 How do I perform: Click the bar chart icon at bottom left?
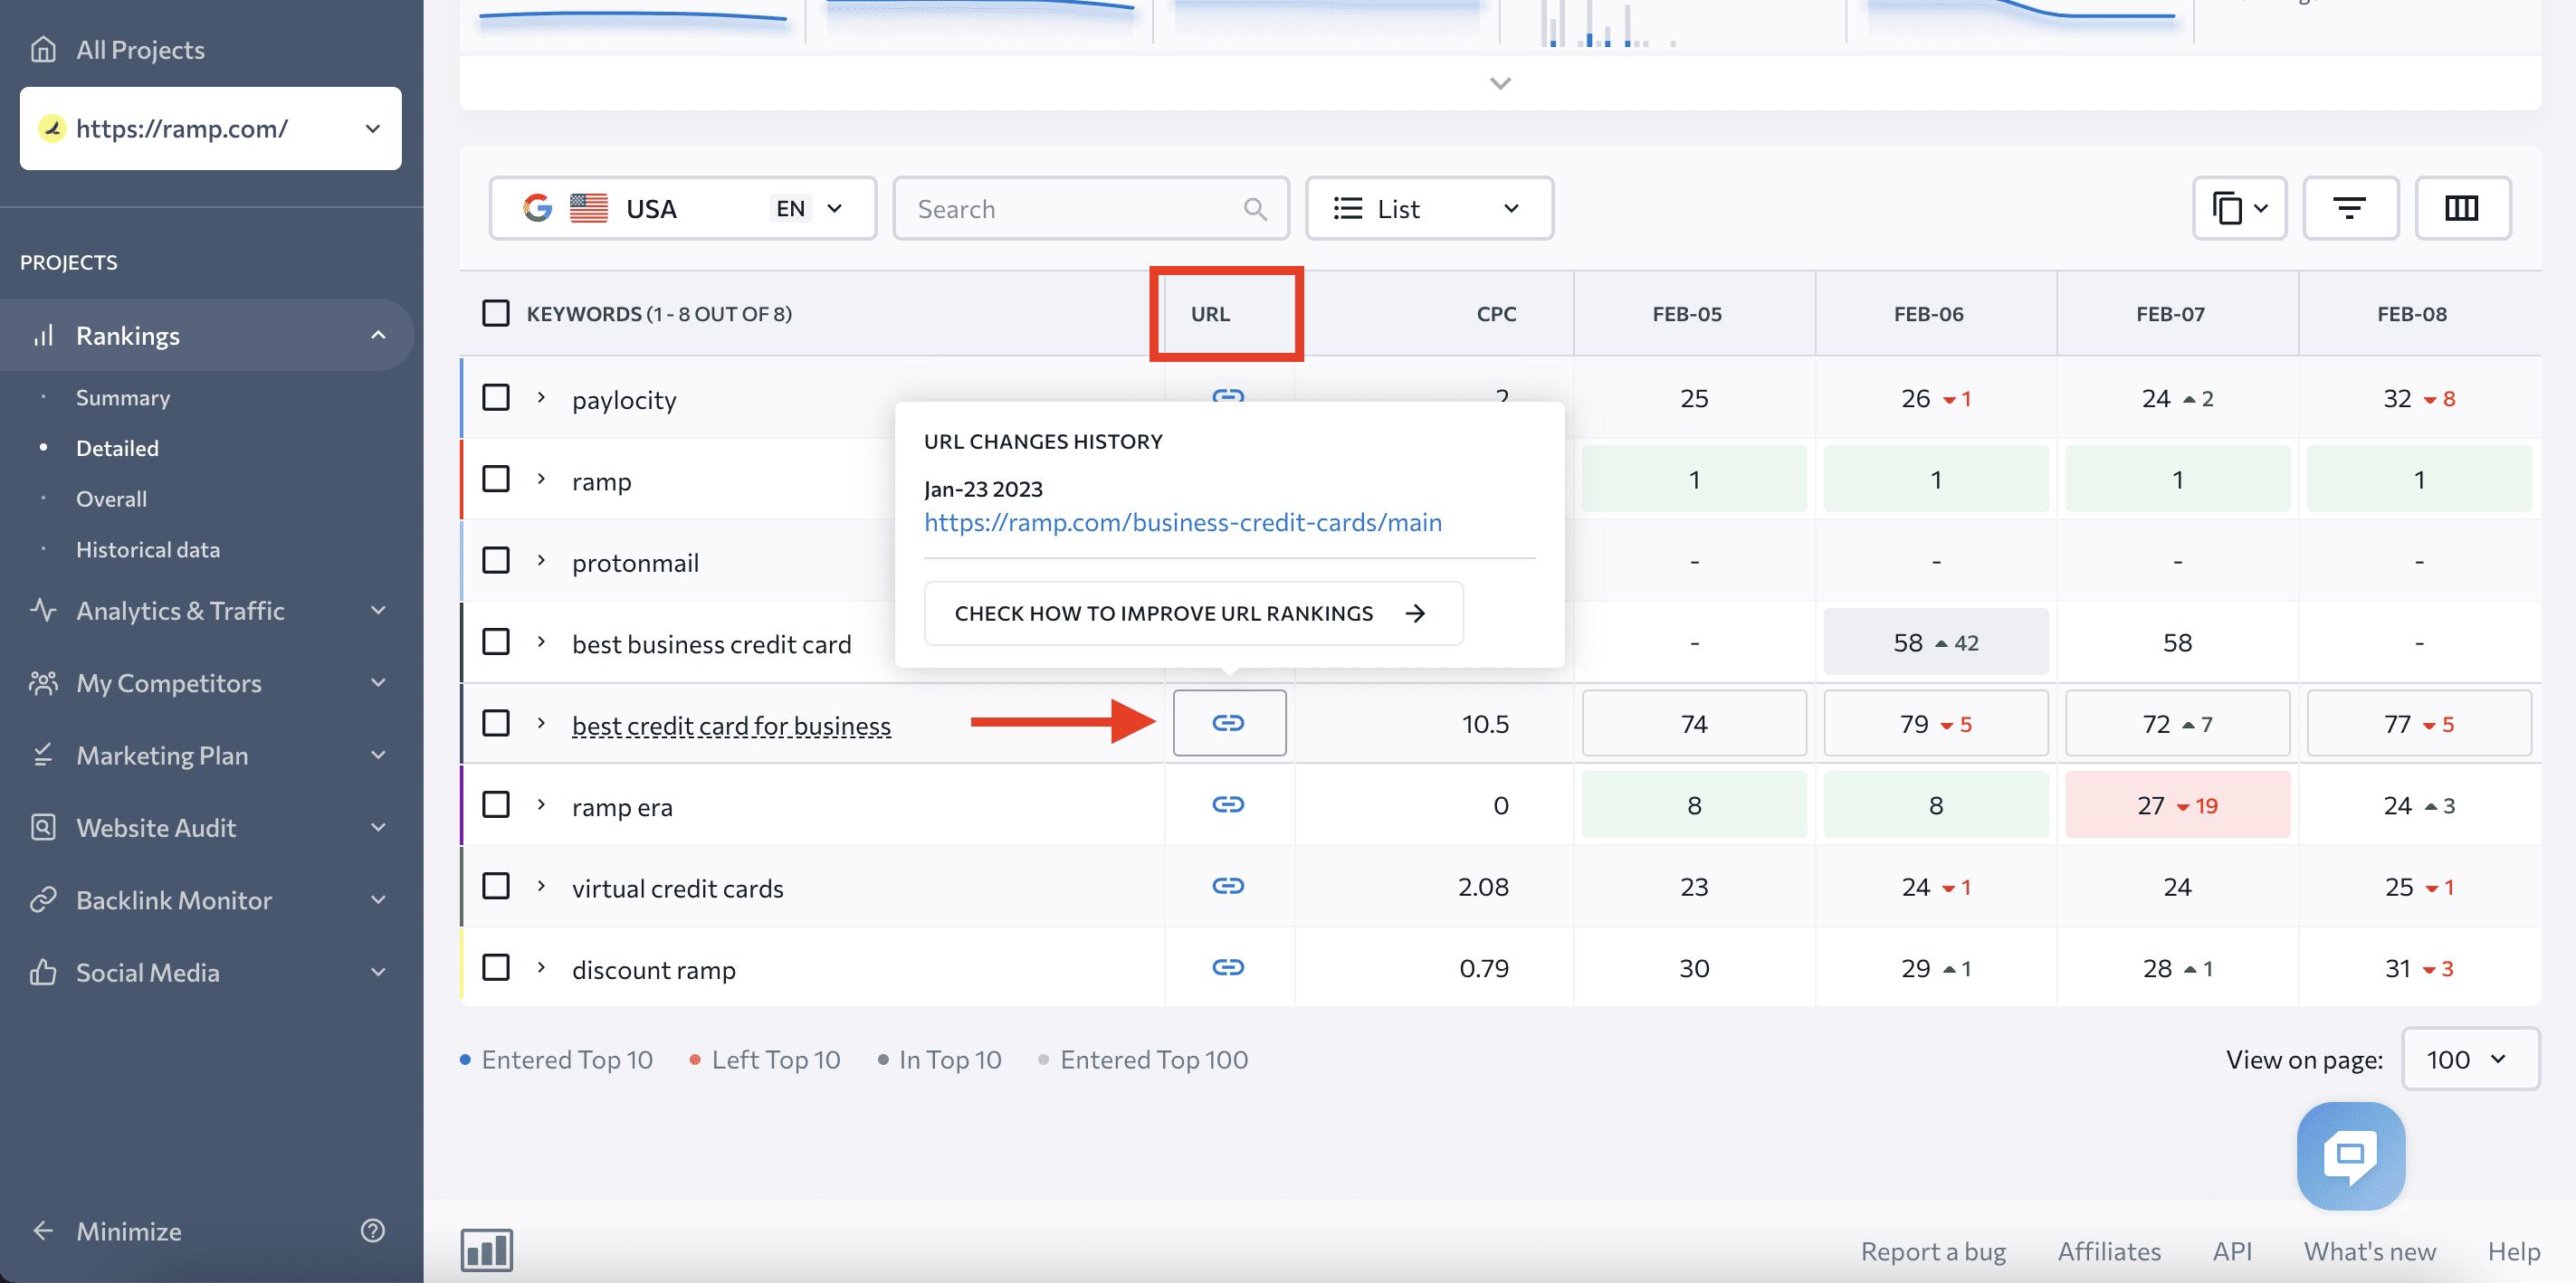(x=487, y=1250)
